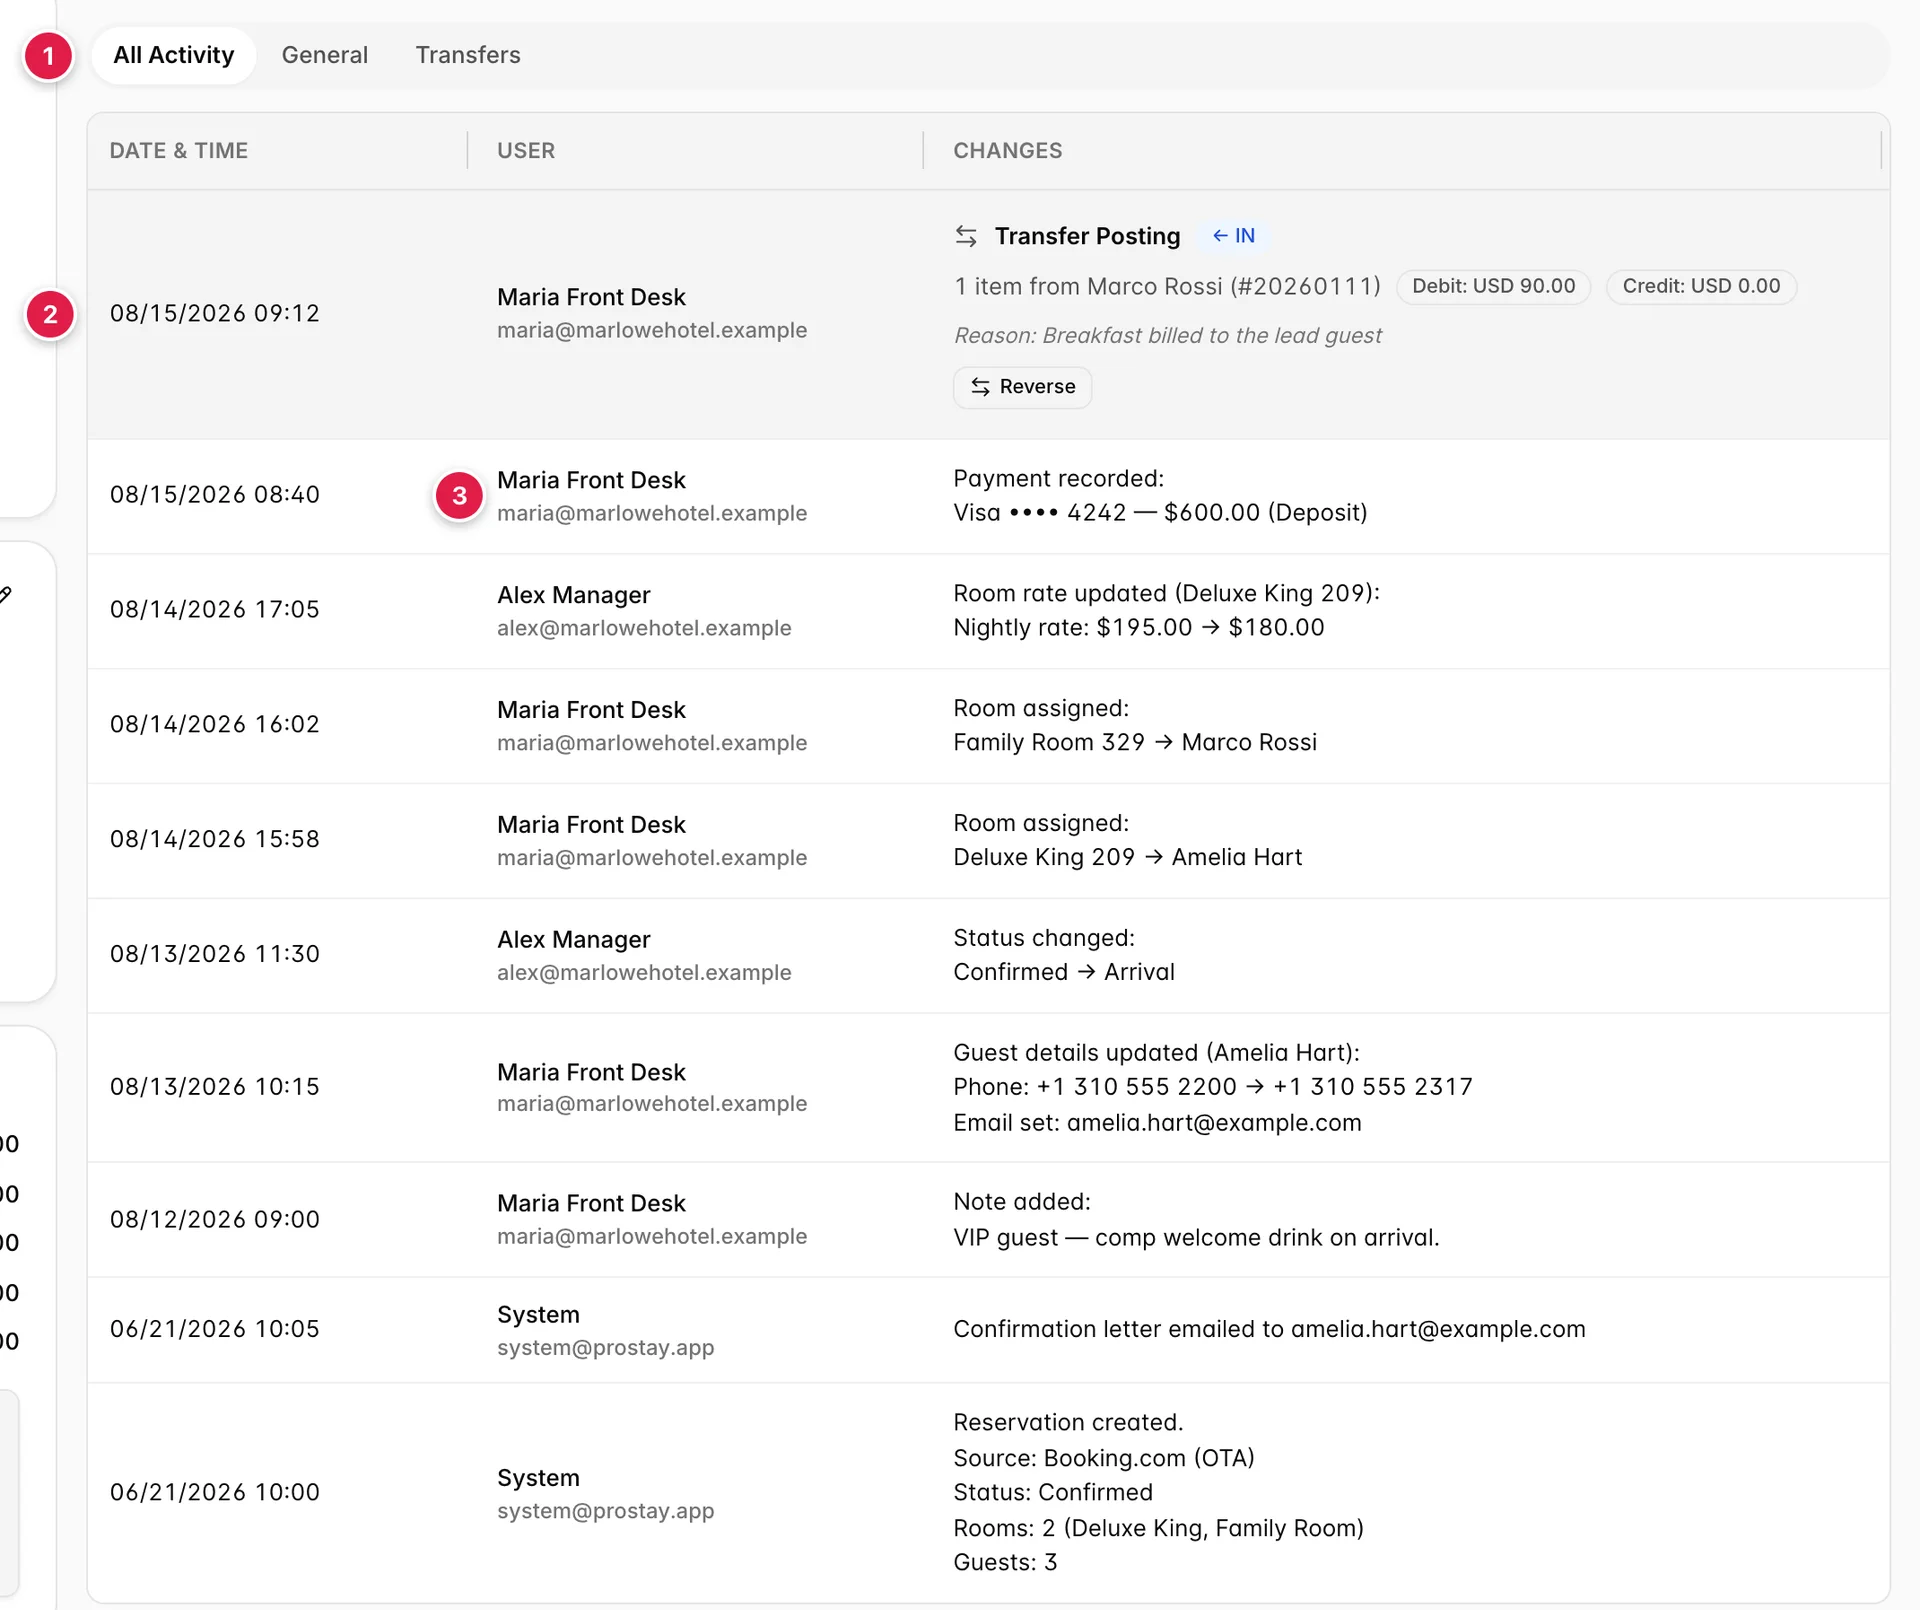This screenshot has width=1920, height=1610.
Task: Click 'Note added:' heading
Action: [x=1022, y=1202]
